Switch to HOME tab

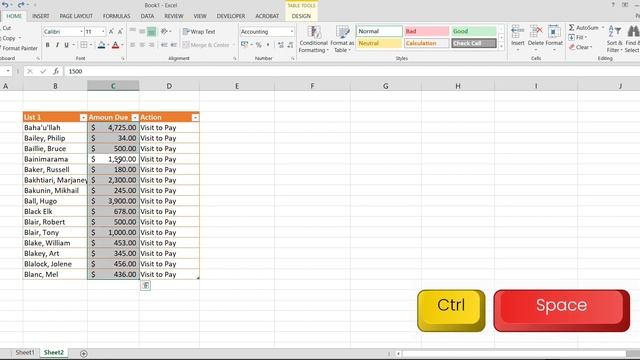click(x=14, y=16)
